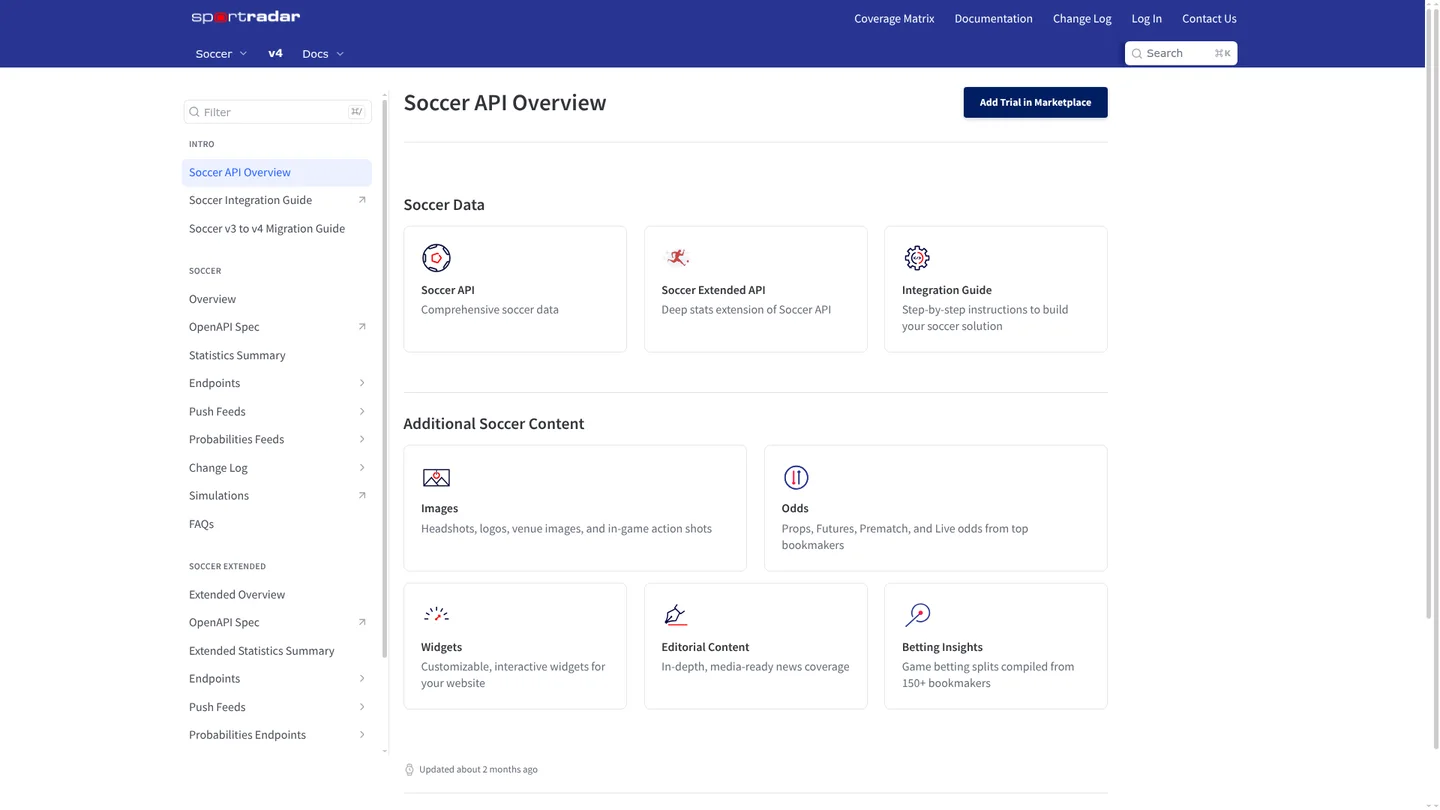Image resolution: width=1440 pixels, height=810 pixels.
Task: Click the external link arrow beside Simulations
Action: click(362, 496)
